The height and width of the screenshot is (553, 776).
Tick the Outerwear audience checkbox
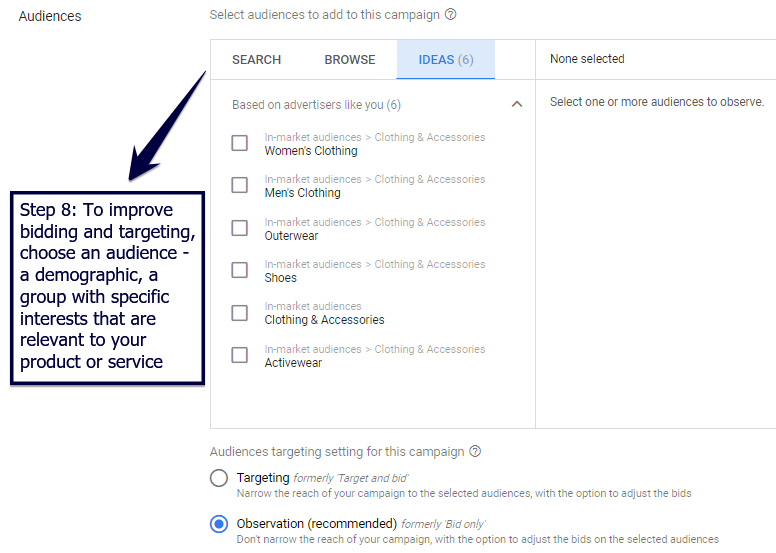click(x=240, y=228)
